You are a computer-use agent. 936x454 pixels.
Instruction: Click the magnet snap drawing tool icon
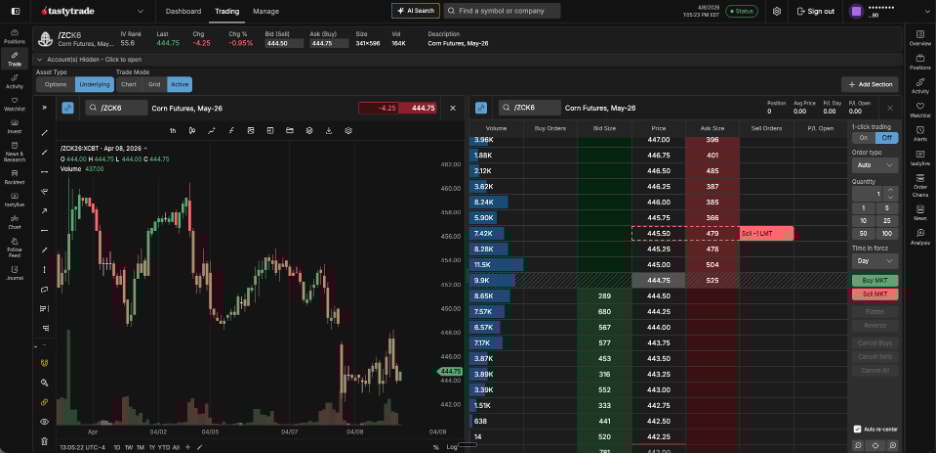(x=44, y=363)
